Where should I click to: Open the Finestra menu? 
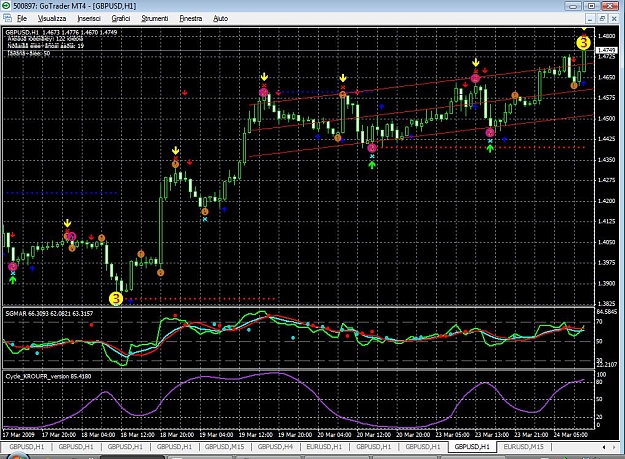(191, 18)
